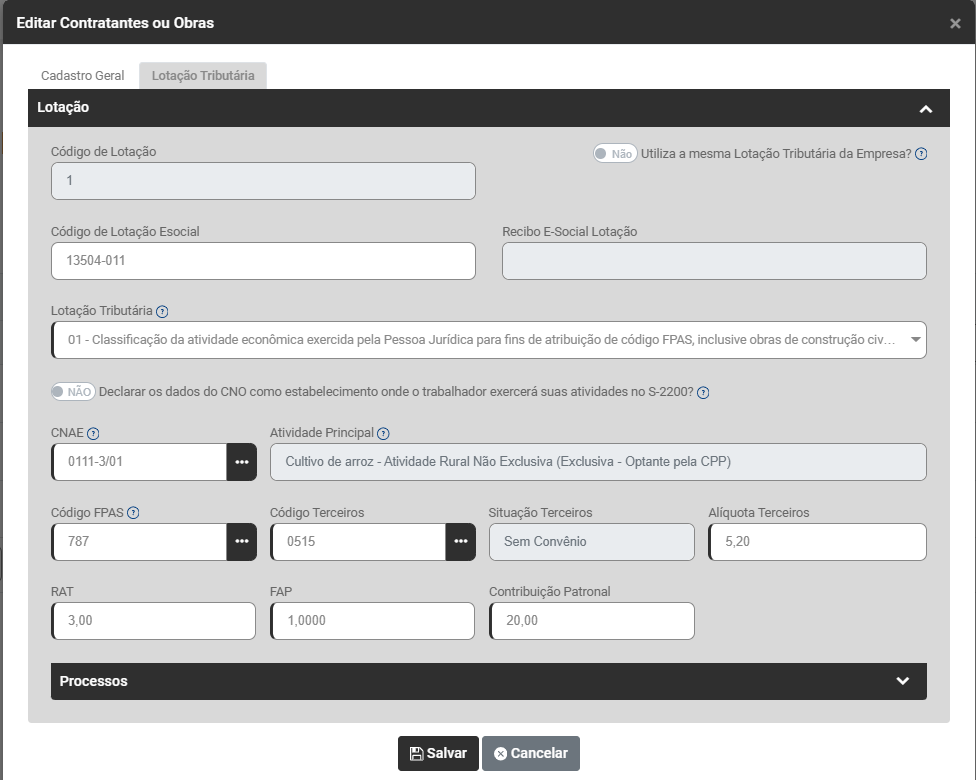
Task: Click help icon next to Atividade Principal
Action: (x=383, y=433)
